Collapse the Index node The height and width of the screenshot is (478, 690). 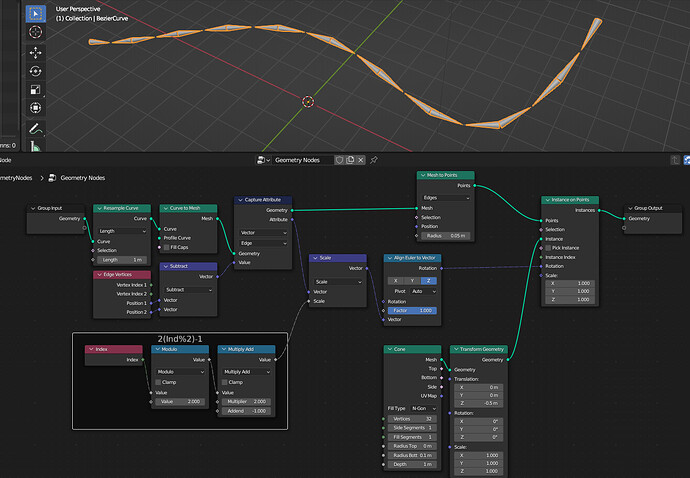tap(91, 349)
